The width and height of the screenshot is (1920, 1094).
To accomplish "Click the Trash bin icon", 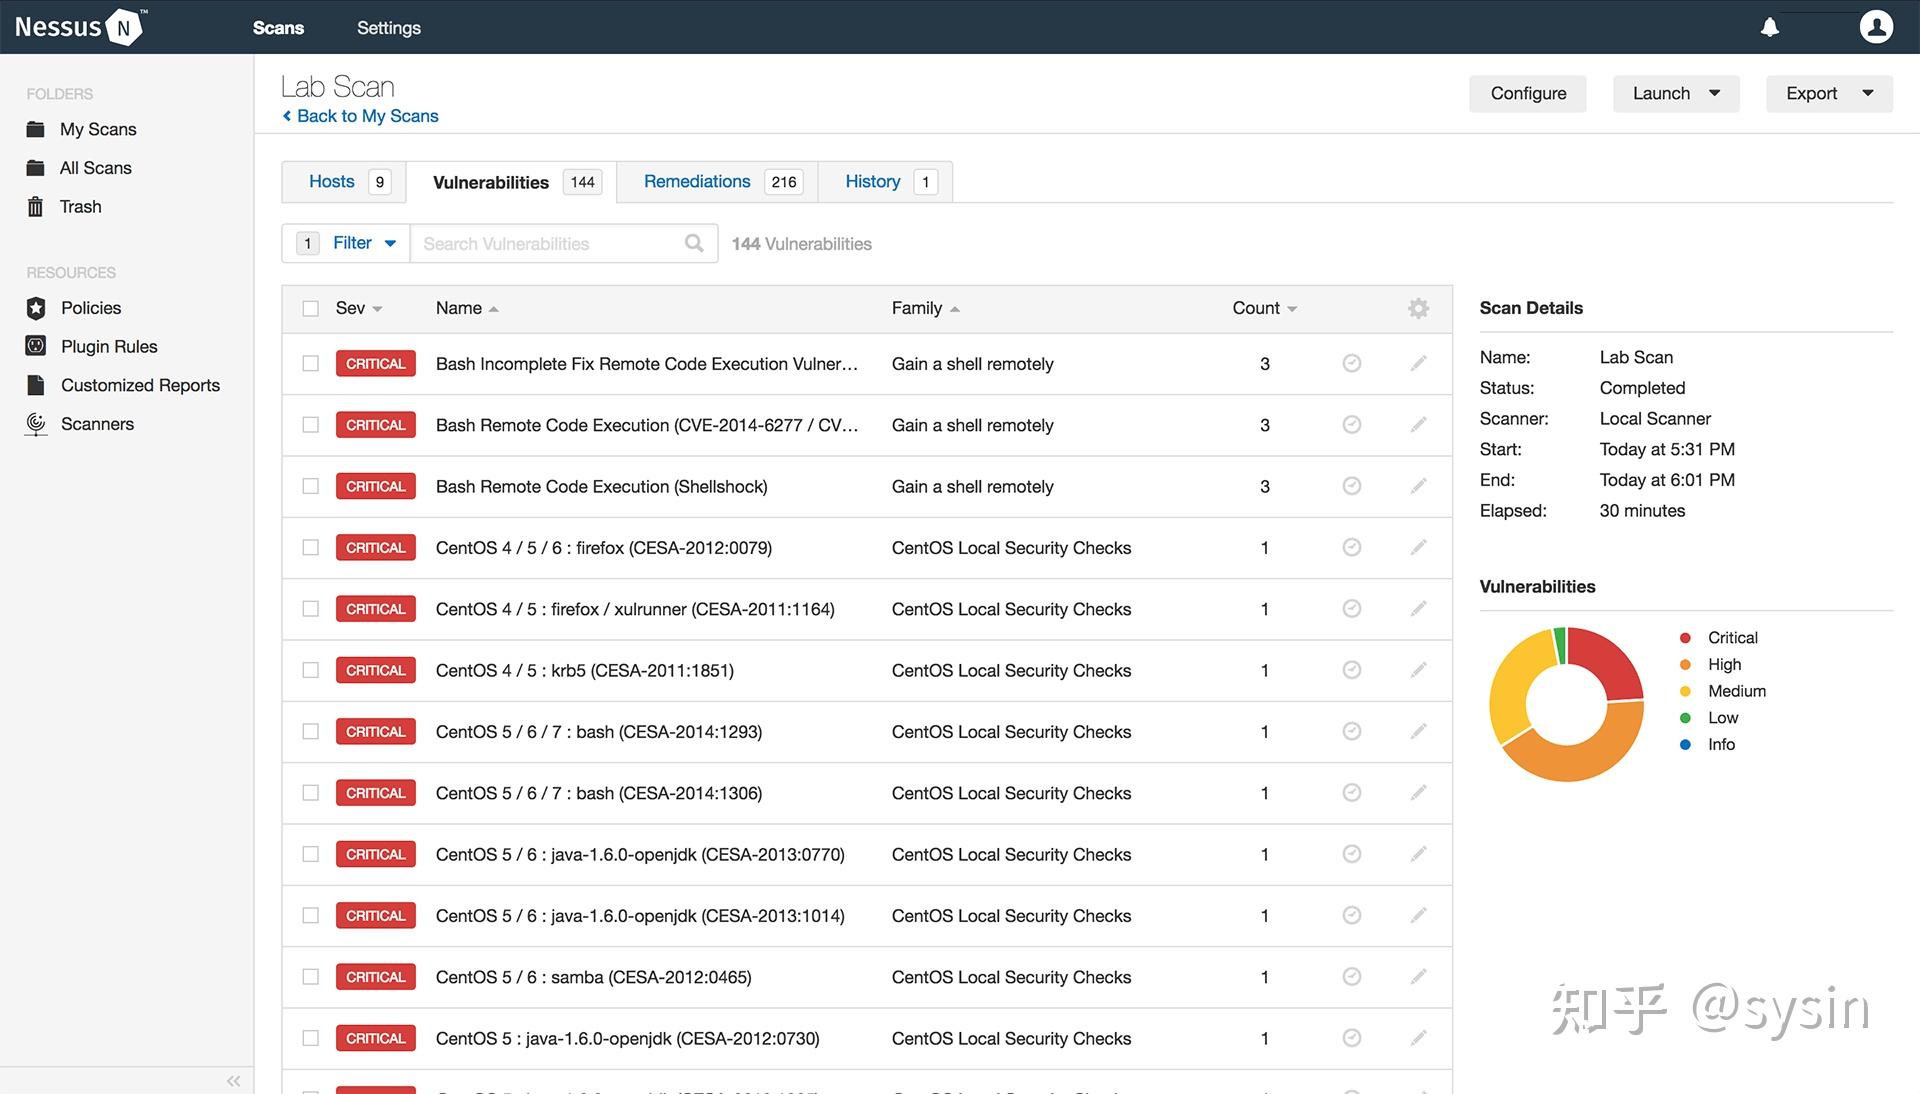I will click(36, 207).
